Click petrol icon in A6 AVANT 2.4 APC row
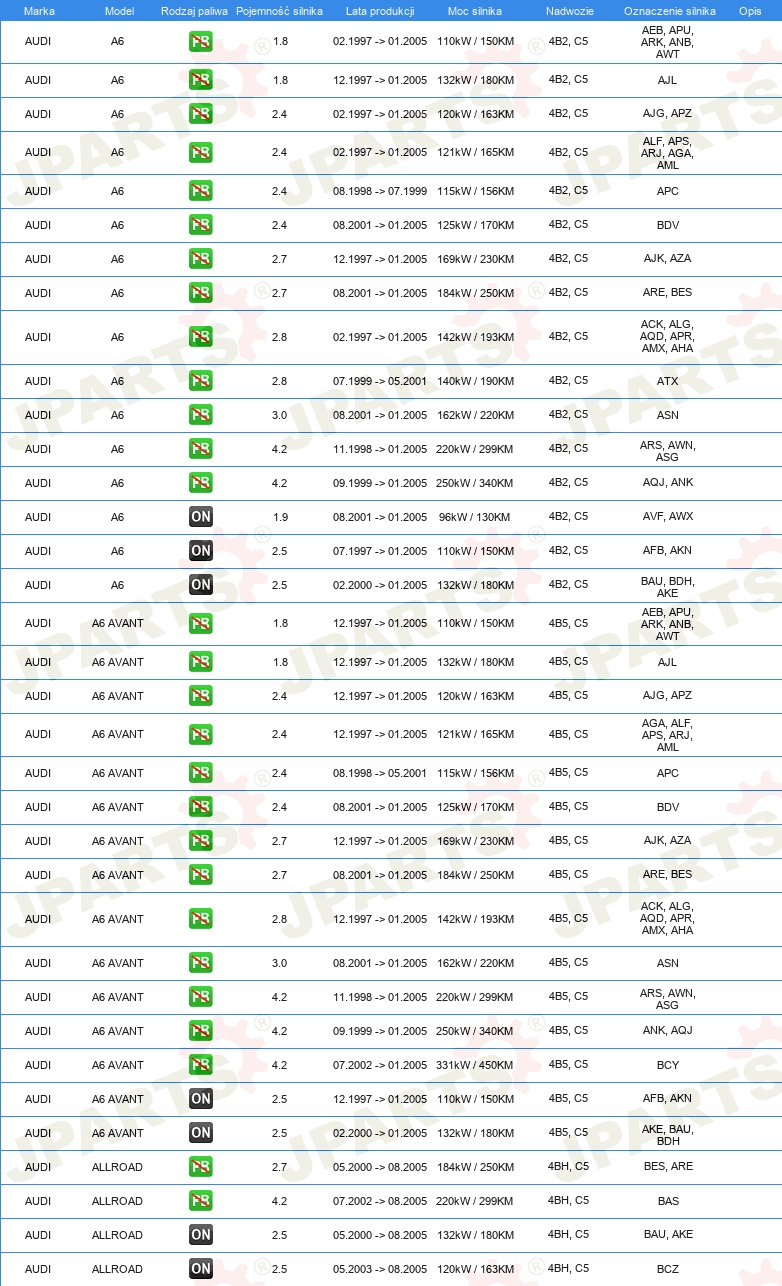 coord(201,773)
